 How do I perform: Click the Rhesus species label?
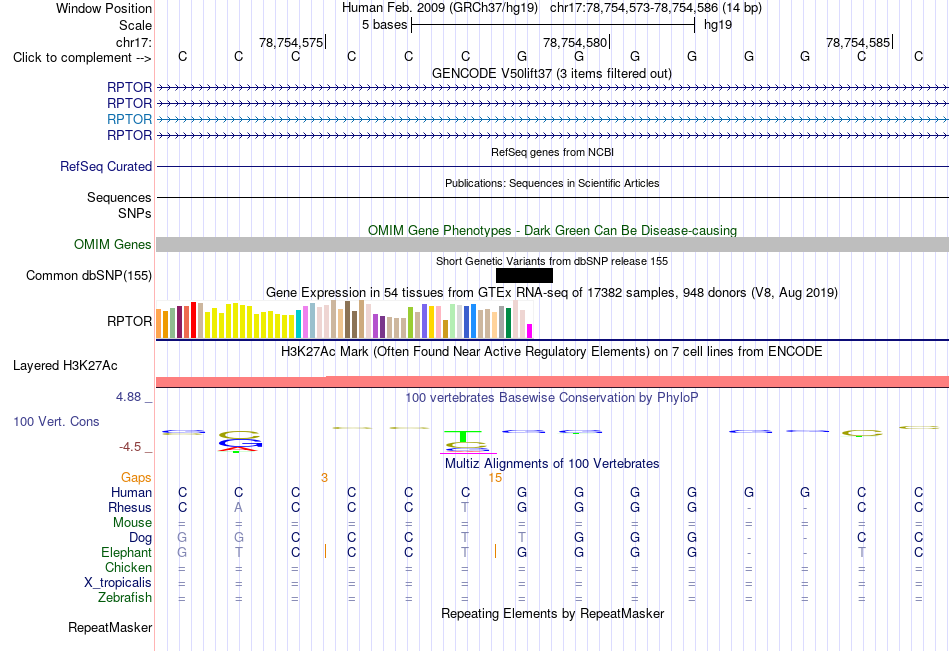(130, 507)
